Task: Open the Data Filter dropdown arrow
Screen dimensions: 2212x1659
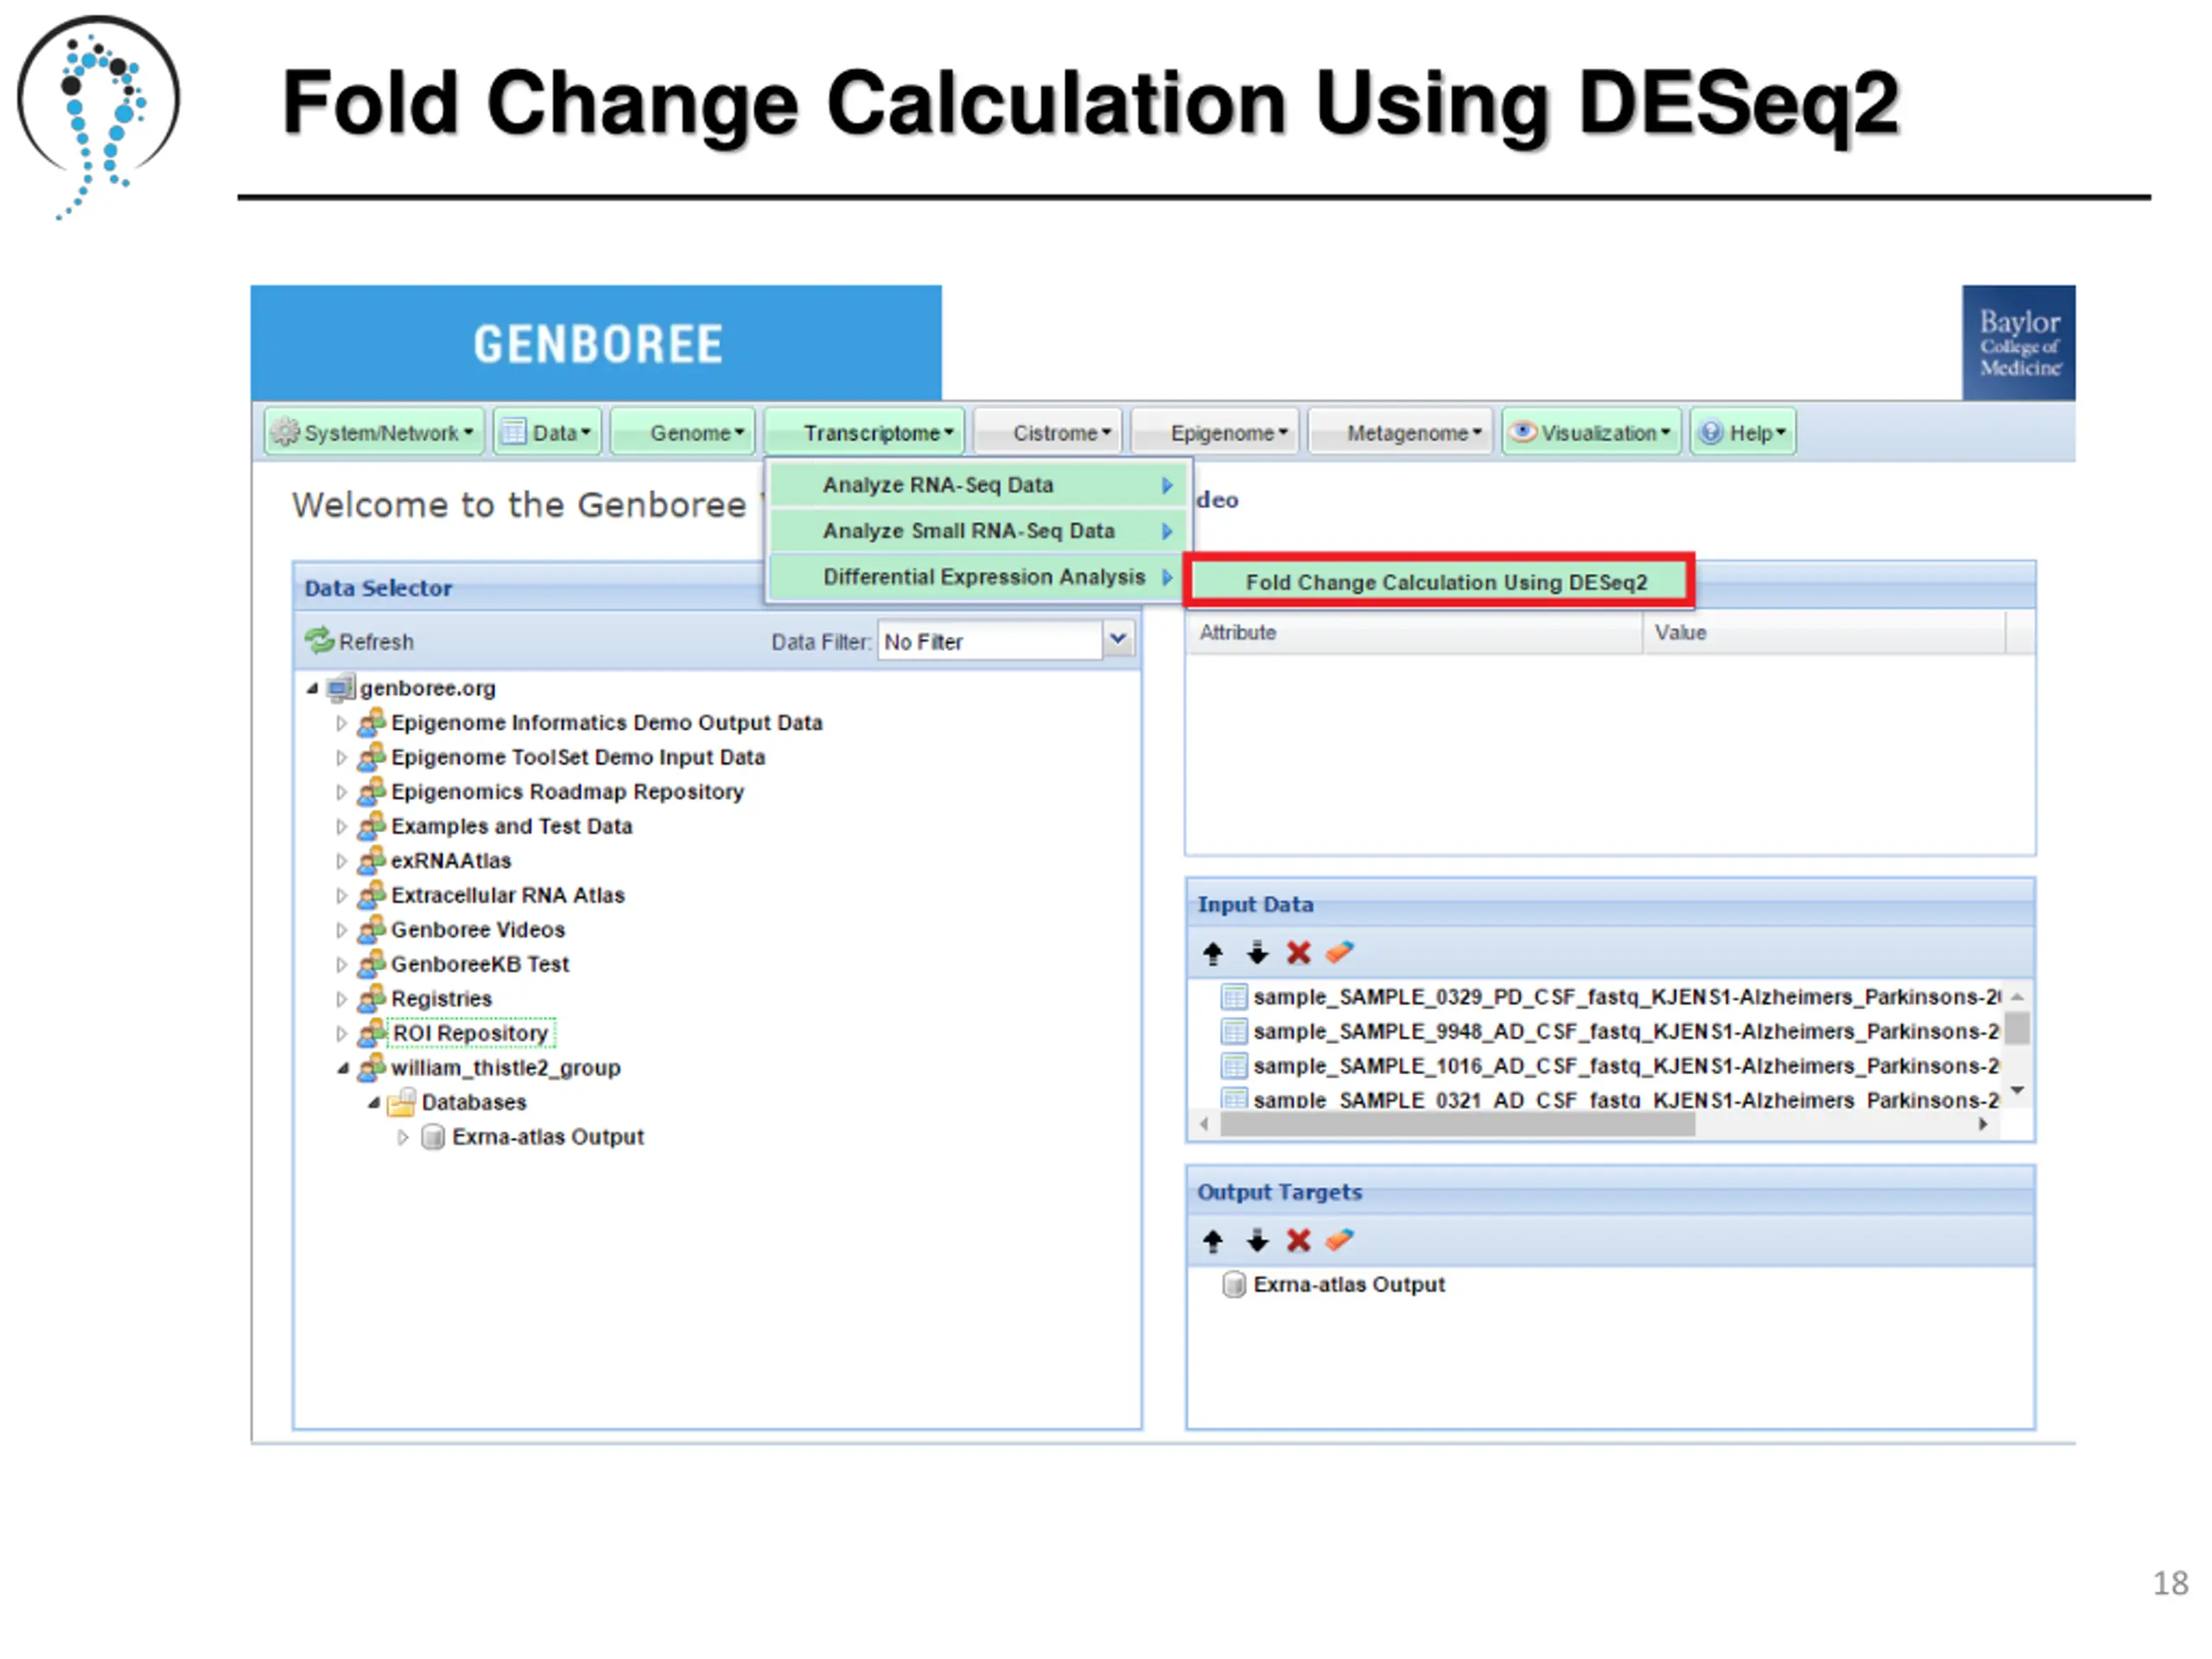Action: point(1118,640)
